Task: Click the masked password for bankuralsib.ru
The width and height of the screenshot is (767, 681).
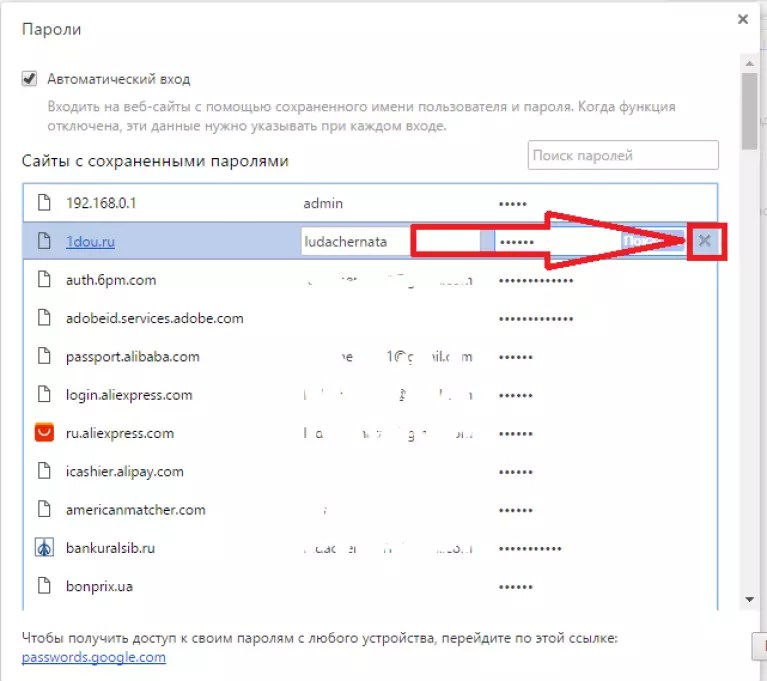Action: pos(530,548)
